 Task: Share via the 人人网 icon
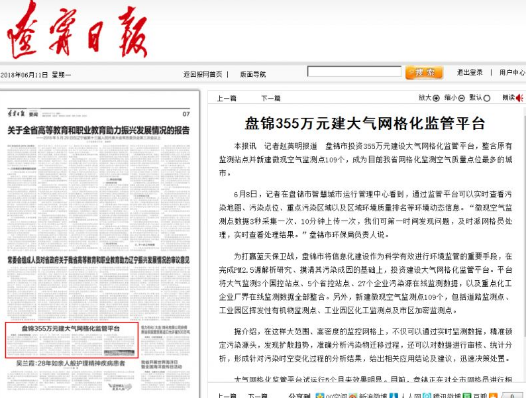click(394, 396)
